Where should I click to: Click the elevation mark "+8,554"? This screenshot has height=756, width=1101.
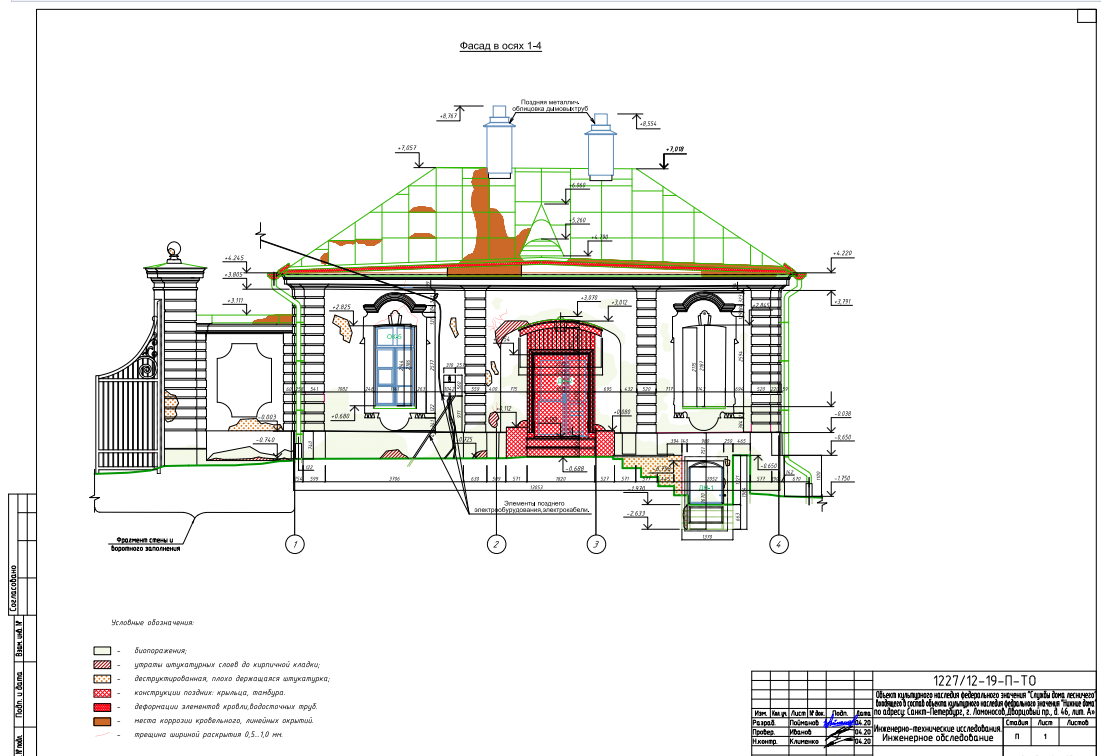[x=648, y=124]
